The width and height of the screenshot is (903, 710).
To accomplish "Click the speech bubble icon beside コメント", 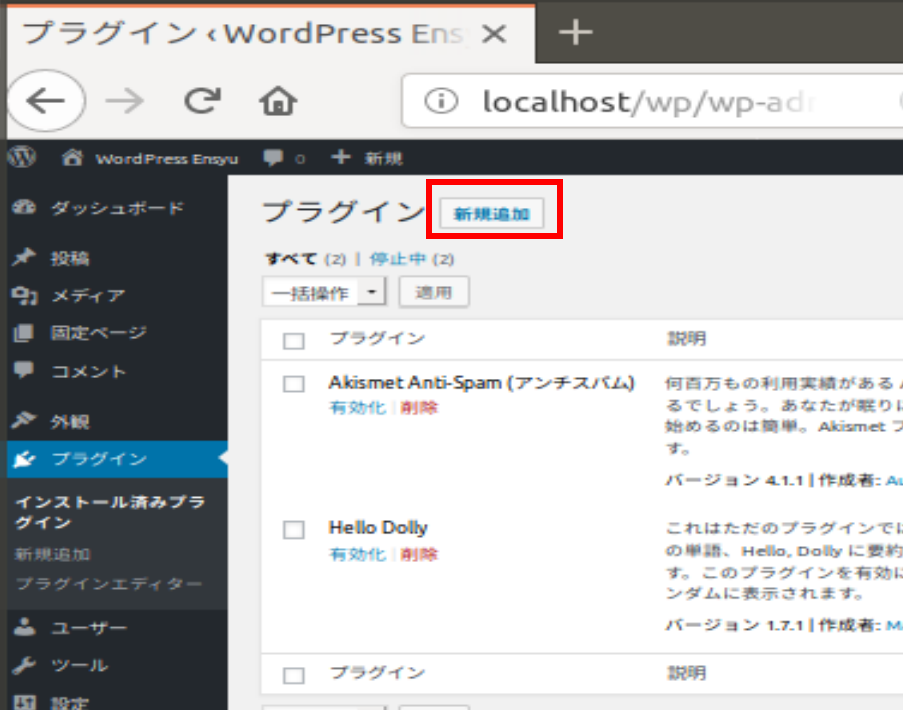I will click(x=24, y=370).
